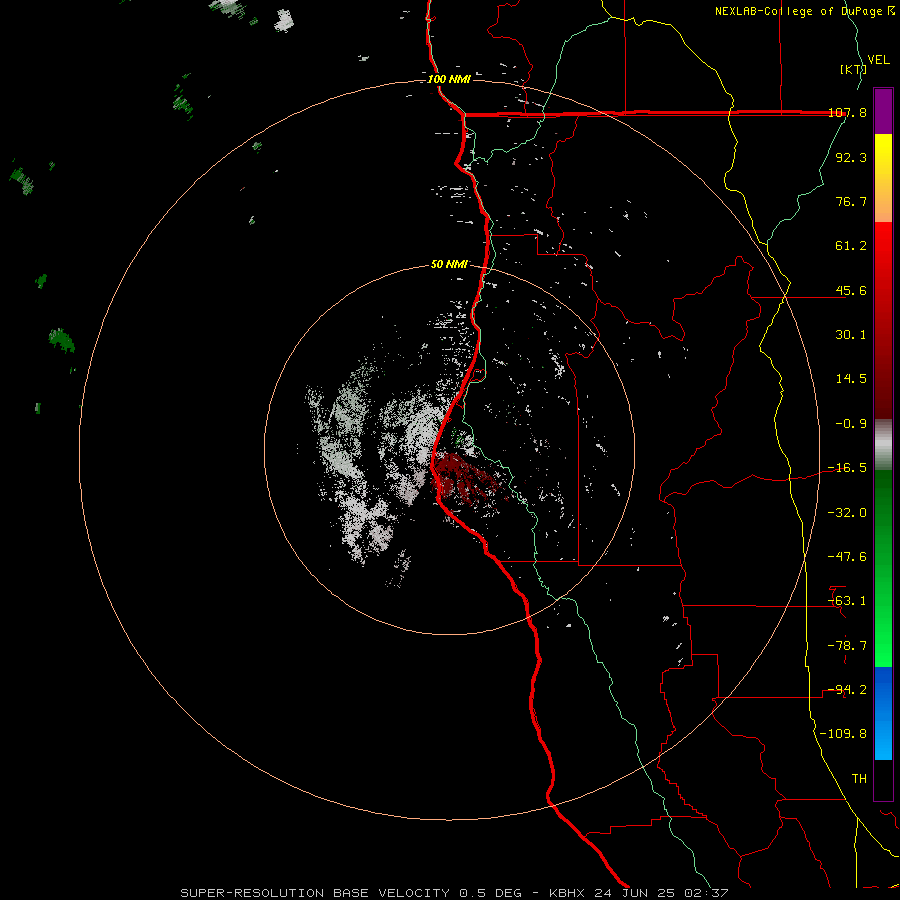Screen dimensions: 900x900
Task: Click the 14.5 velocity scale value
Action: (851, 379)
